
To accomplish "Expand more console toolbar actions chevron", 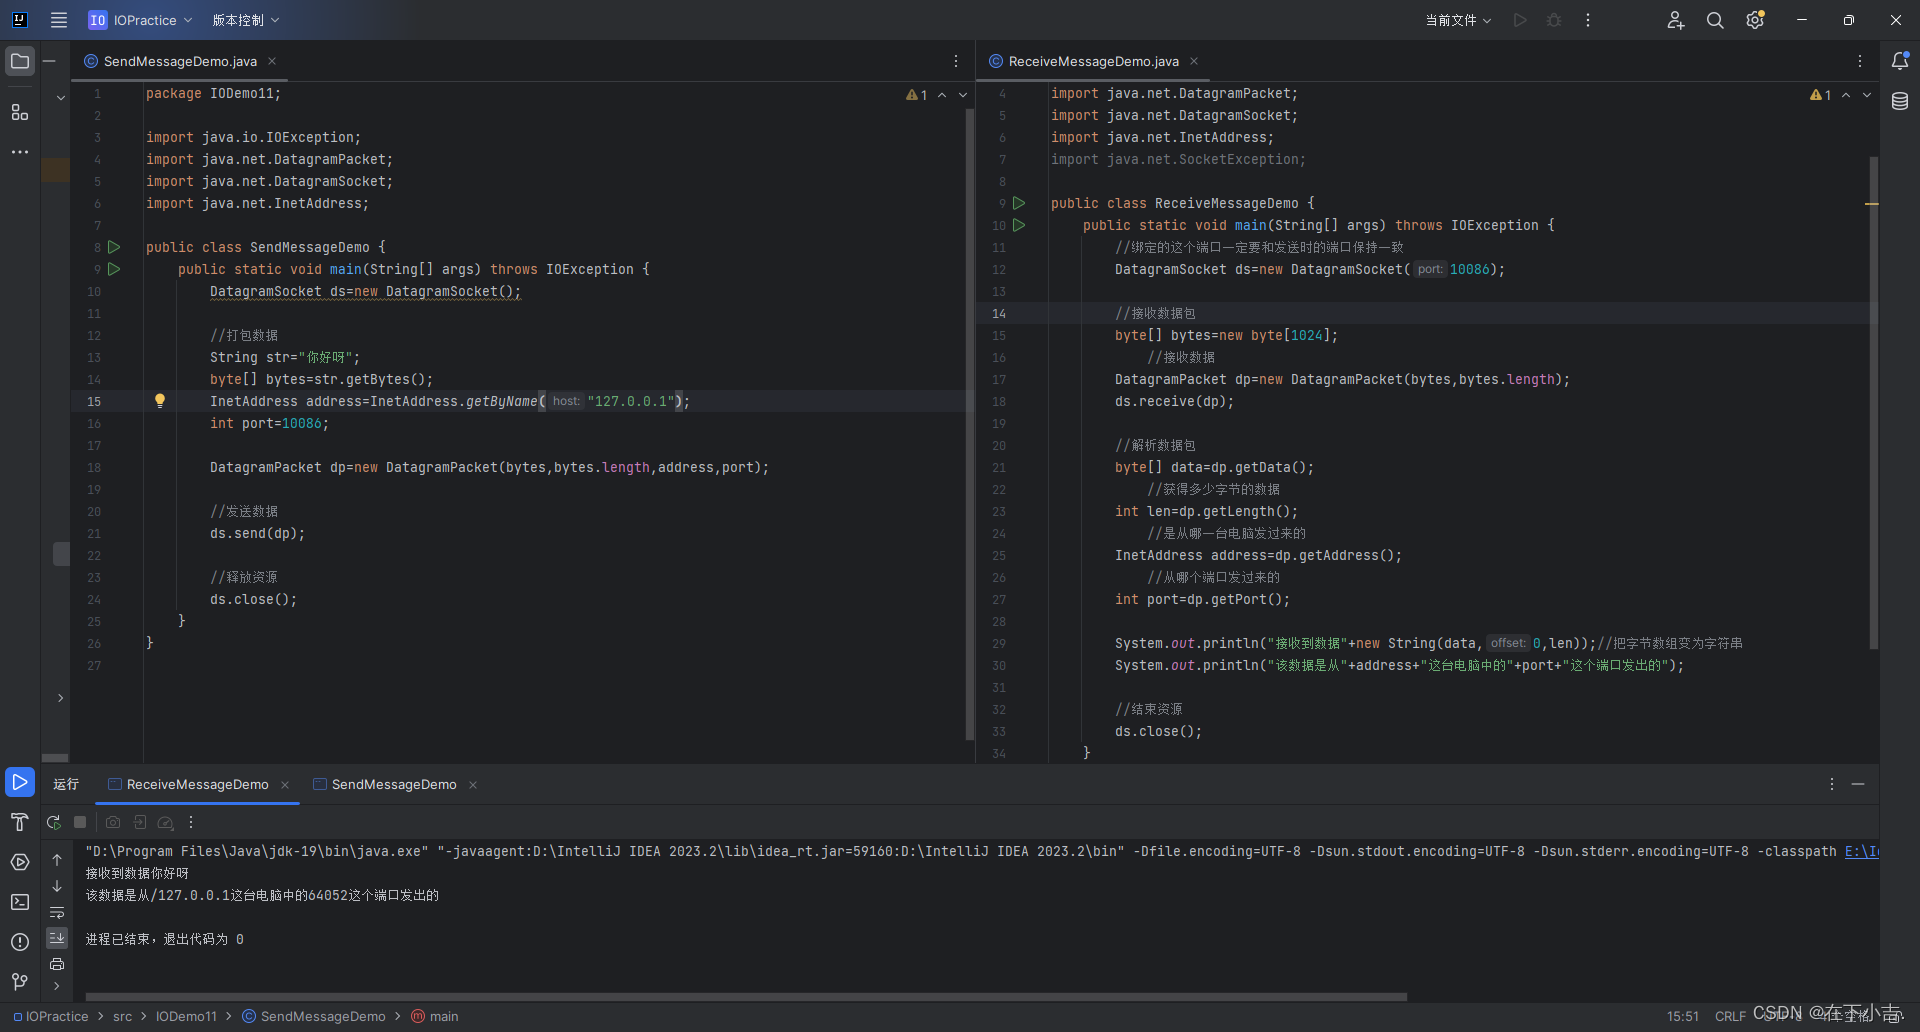I will click(x=57, y=986).
